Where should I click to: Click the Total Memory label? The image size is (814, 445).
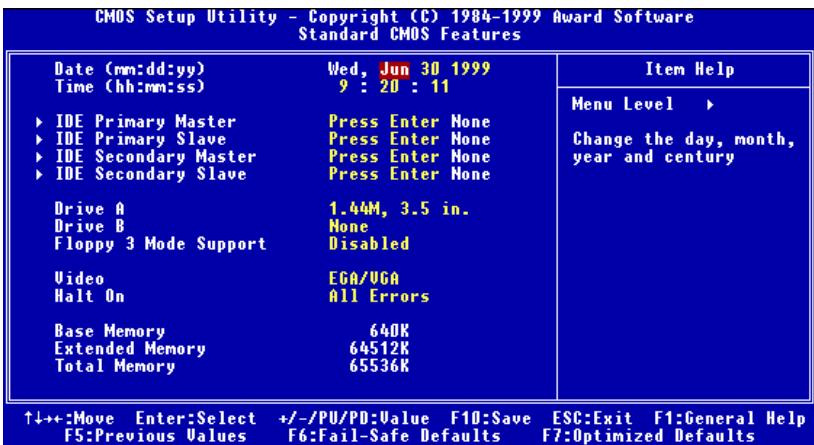pyautogui.click(x=115, y=367)
